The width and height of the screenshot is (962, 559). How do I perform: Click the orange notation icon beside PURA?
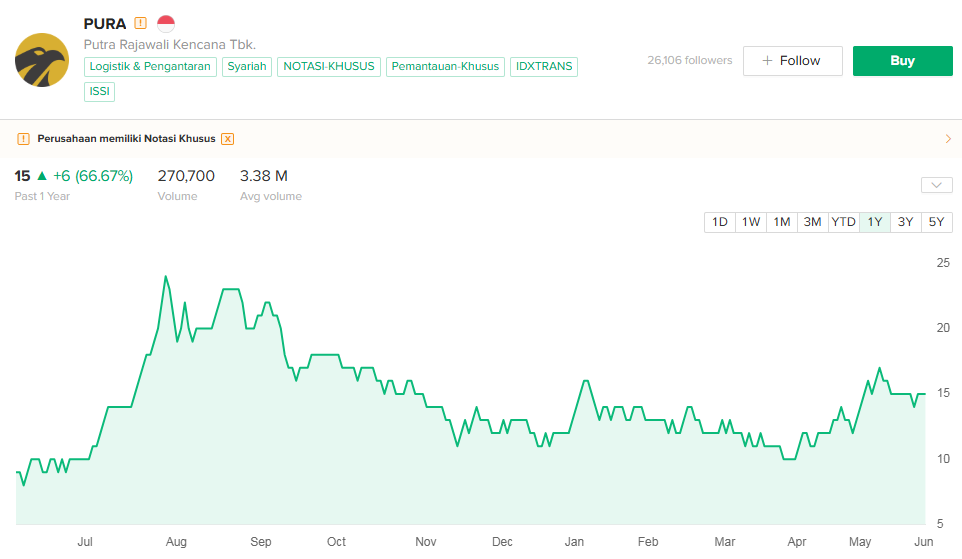140,23
